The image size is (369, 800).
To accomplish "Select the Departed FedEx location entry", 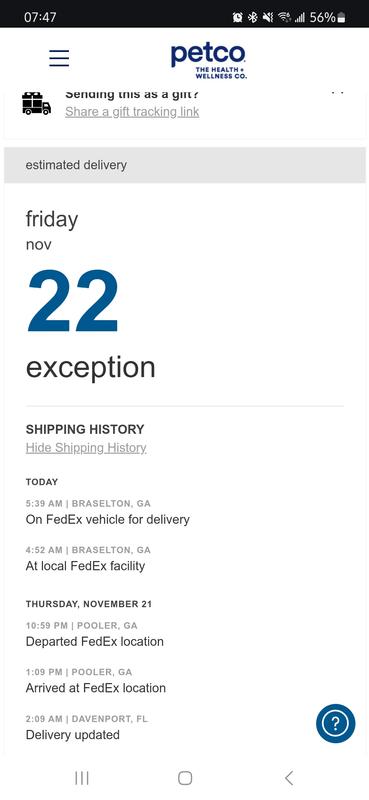I will [94, 634].
